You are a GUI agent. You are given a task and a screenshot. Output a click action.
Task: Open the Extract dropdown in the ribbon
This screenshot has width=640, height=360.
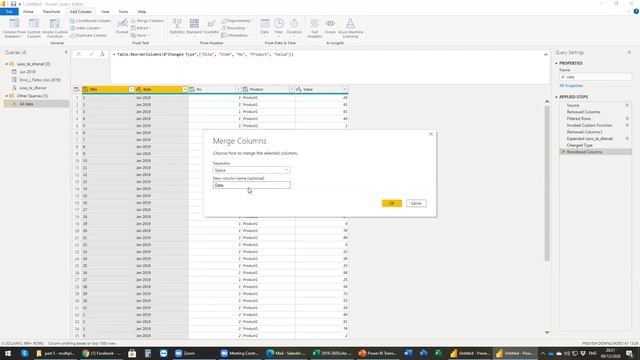[140, 28]
